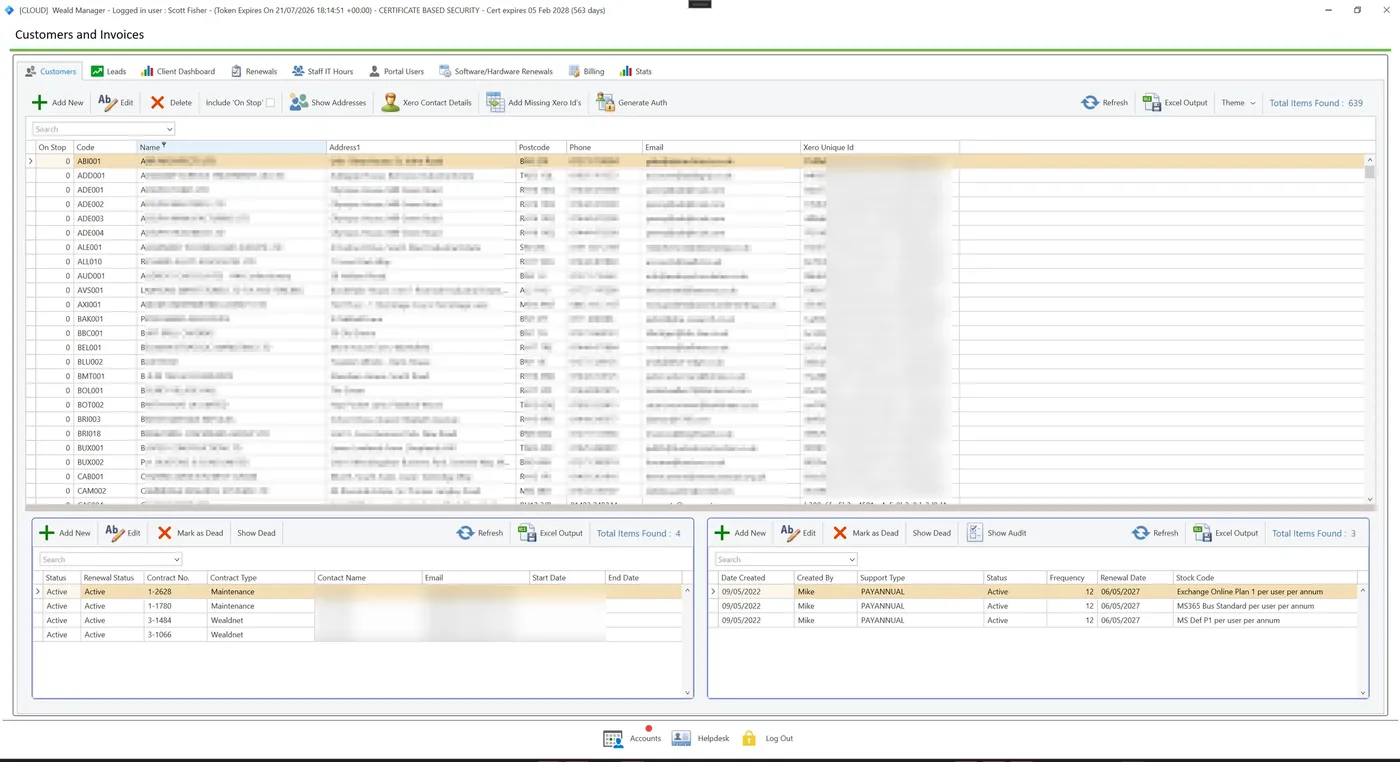Open the renewals panel Search dropdown
The image size is (1400, 762).
tap(852, 560)
